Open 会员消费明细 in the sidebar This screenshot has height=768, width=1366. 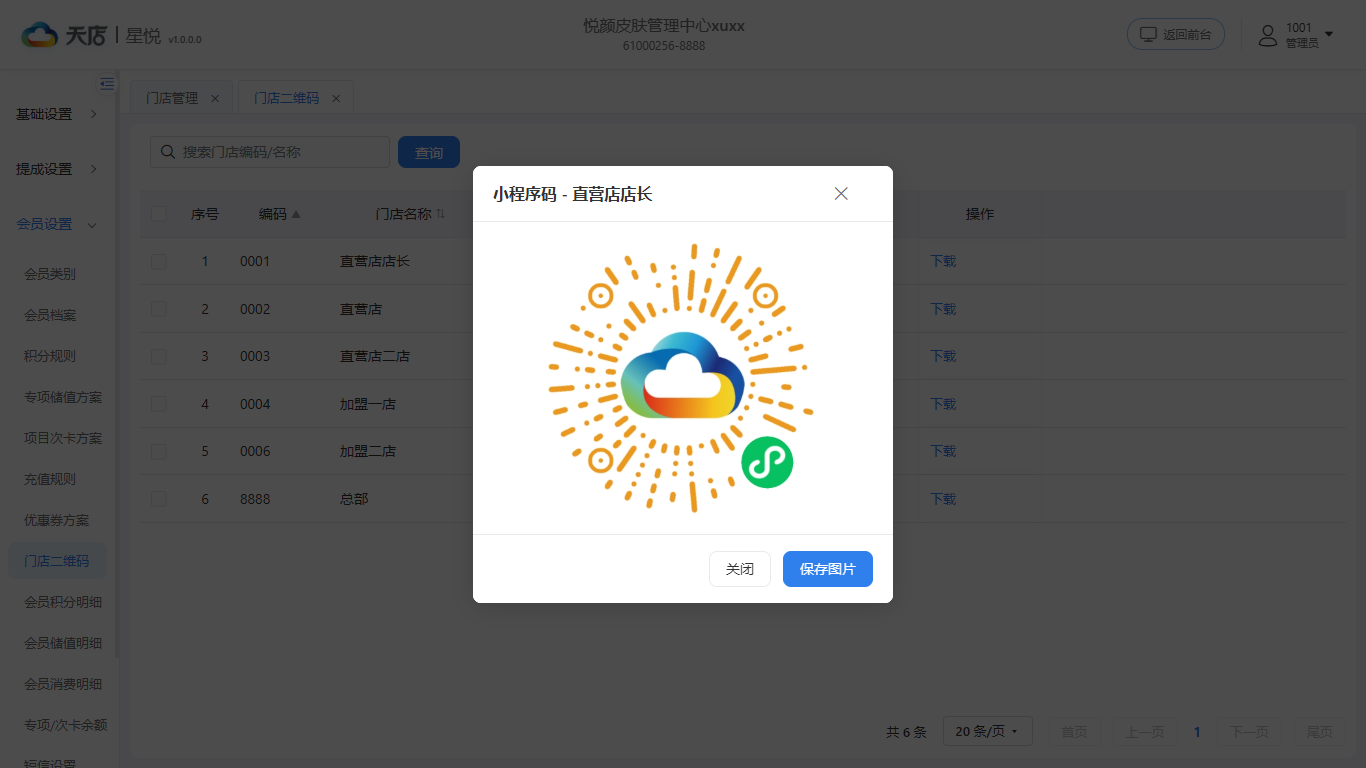pyautogui.click(x=63, y=684)
